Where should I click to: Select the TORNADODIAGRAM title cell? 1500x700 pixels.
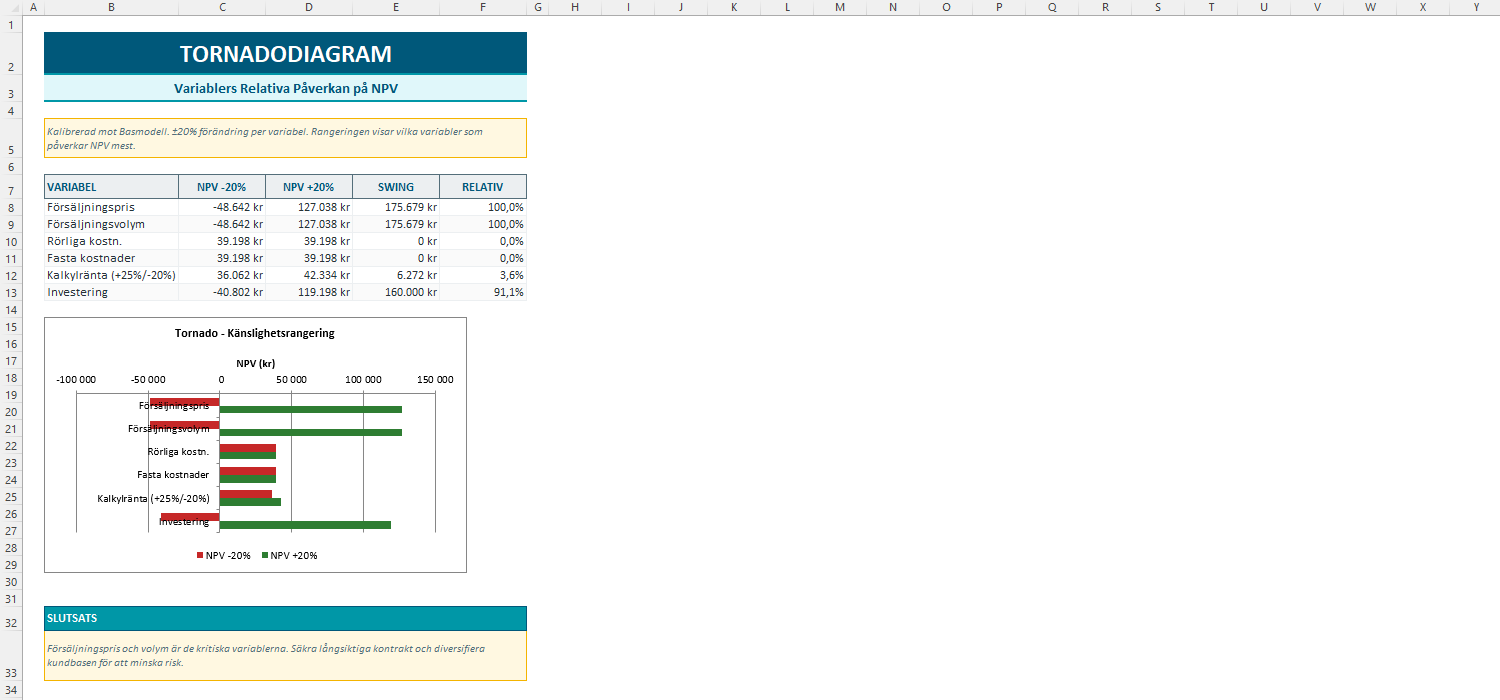click(285, 54)
